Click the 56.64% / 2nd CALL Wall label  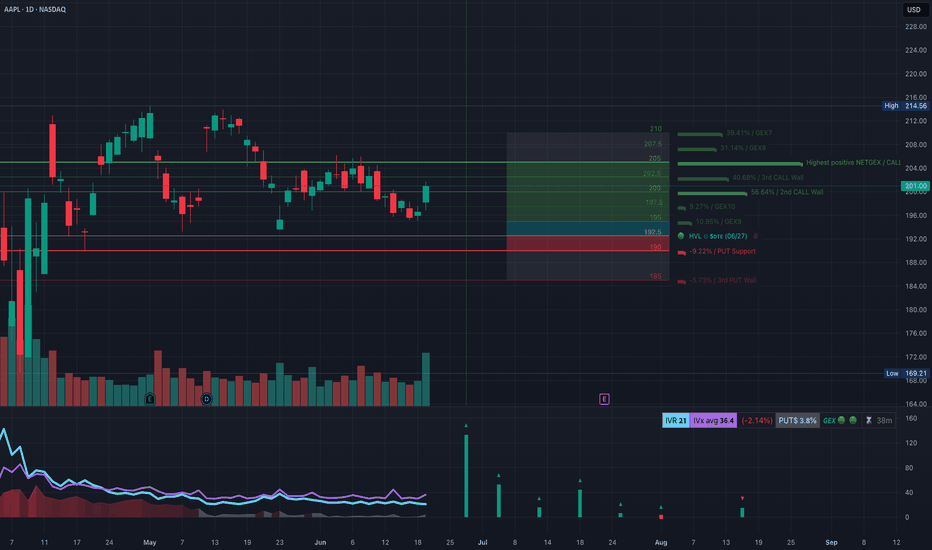pos(787,192)
